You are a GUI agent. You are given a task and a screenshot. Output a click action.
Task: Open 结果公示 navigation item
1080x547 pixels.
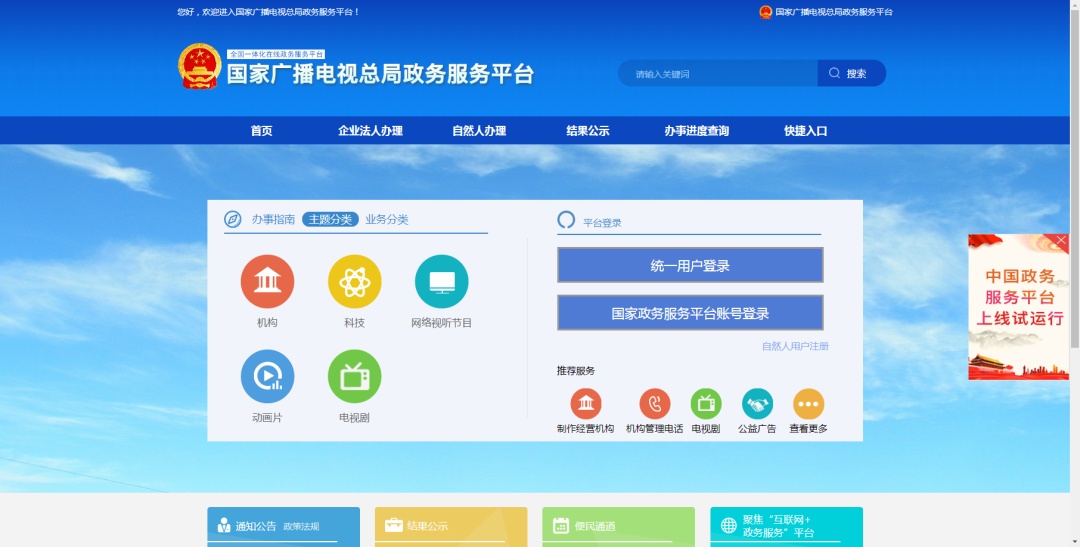[588, 131]
